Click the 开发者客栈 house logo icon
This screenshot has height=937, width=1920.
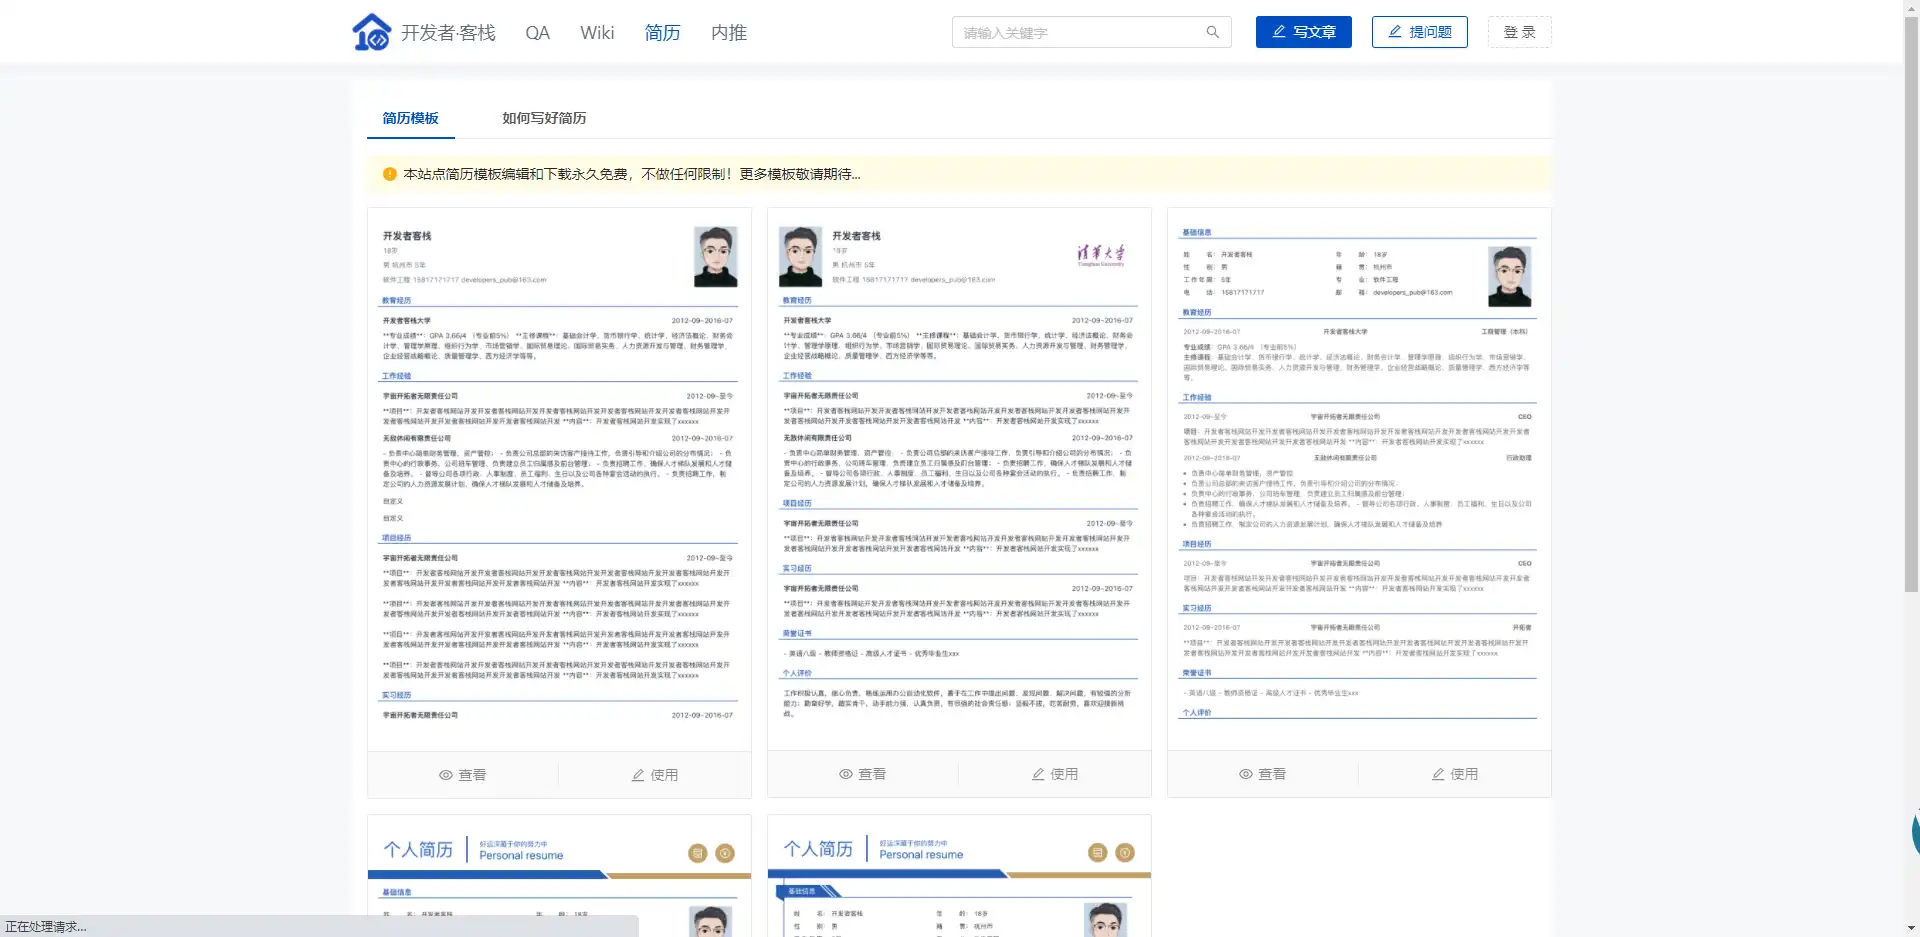tap(372, 32)
